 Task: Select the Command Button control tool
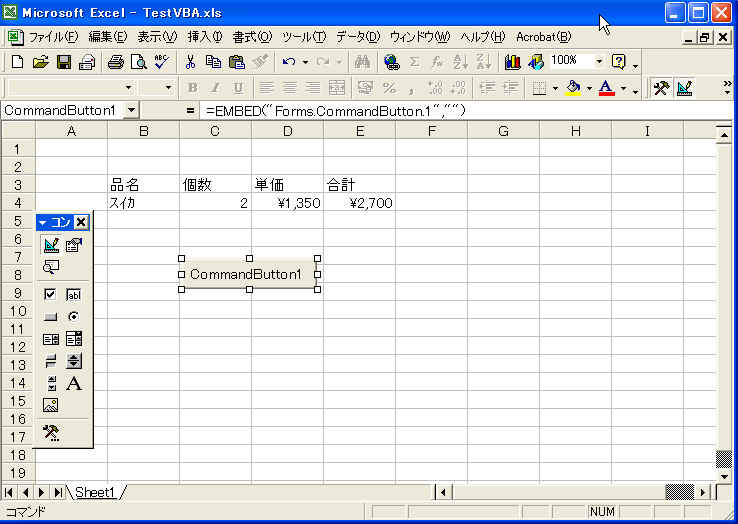[50, 317]
